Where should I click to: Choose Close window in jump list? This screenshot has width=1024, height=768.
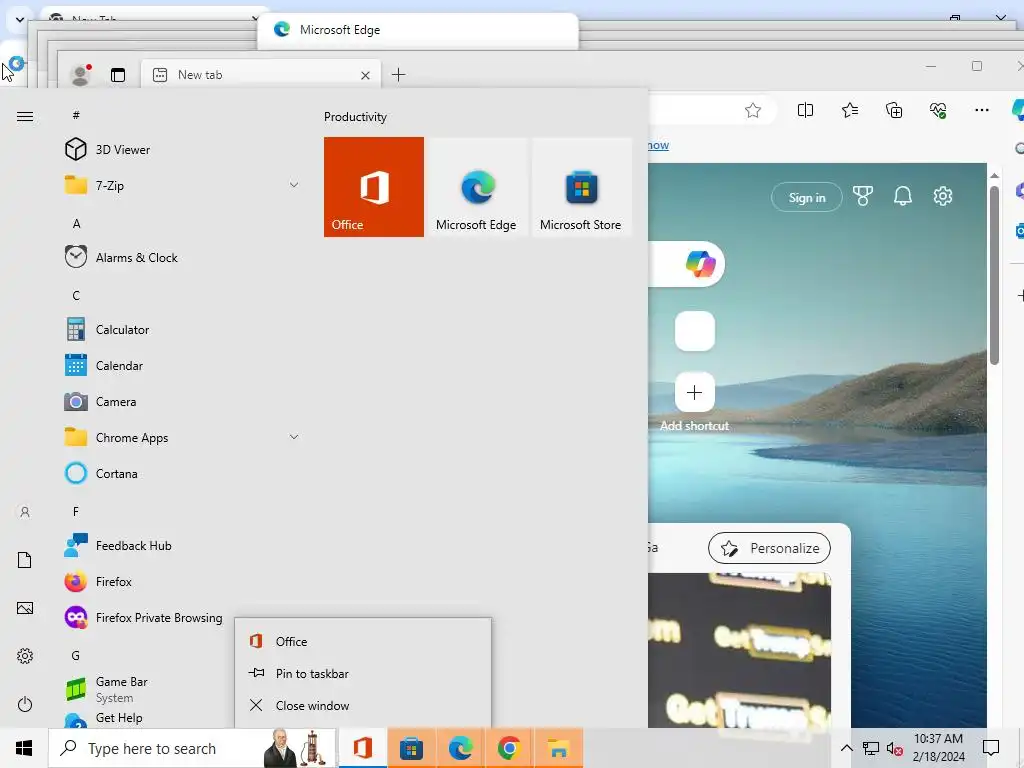click(x=362, y=705)
